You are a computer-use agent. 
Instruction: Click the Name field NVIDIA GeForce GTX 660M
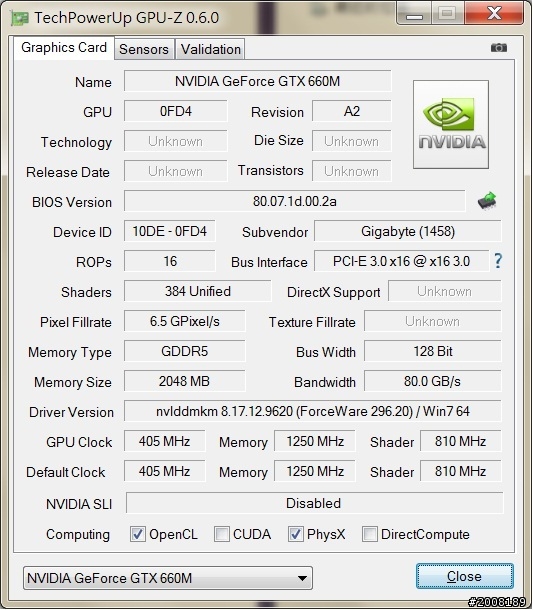click(x=258, y=81)
